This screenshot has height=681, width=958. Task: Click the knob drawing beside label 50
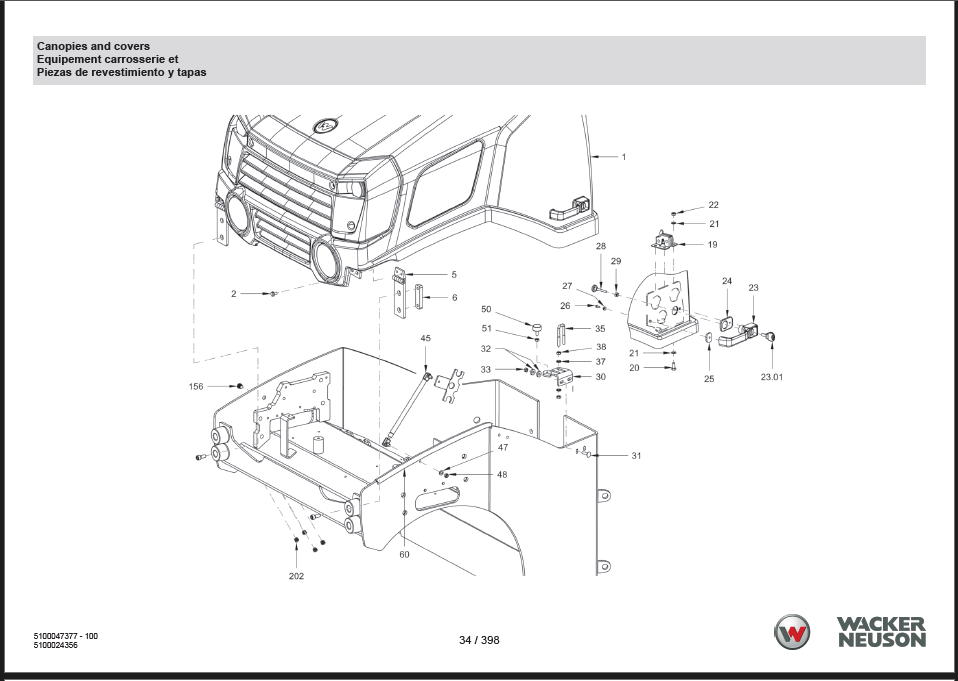tap(537, 325)
